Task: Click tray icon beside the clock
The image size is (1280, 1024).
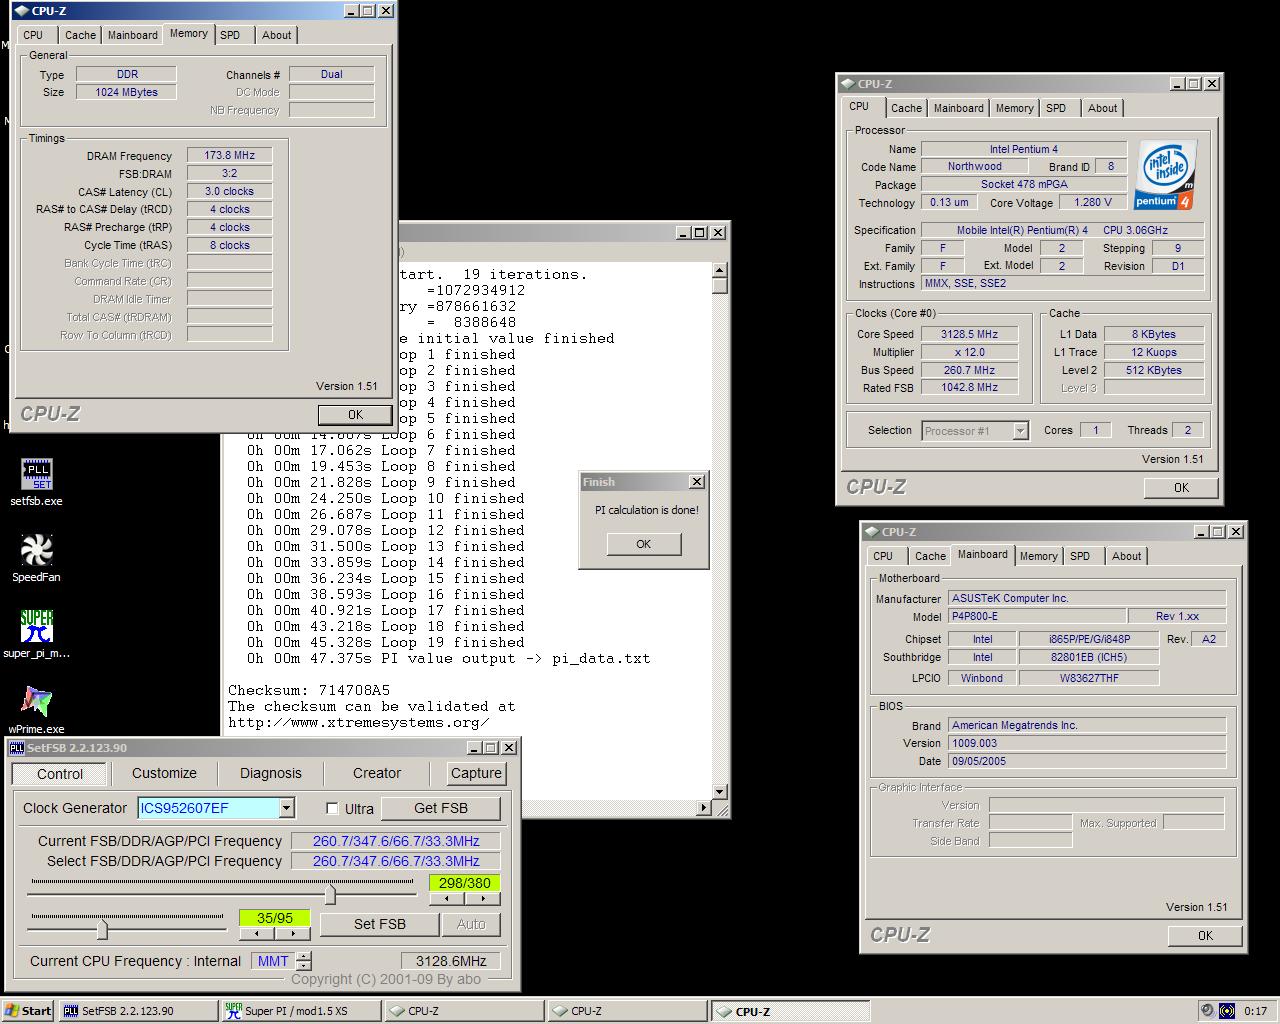Action: click(x=1227, y=1011)
